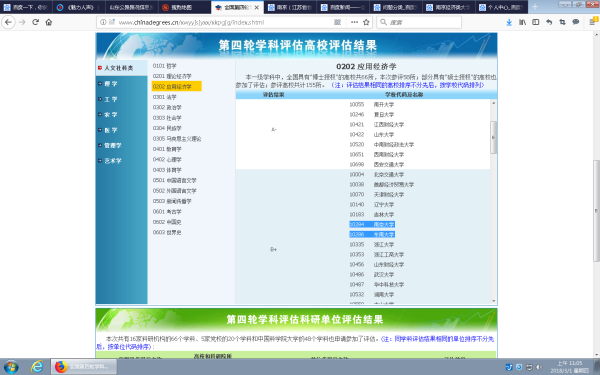The image size is (600, 375).
Task: Expand the 理学 category
Action: click(111, 84)
